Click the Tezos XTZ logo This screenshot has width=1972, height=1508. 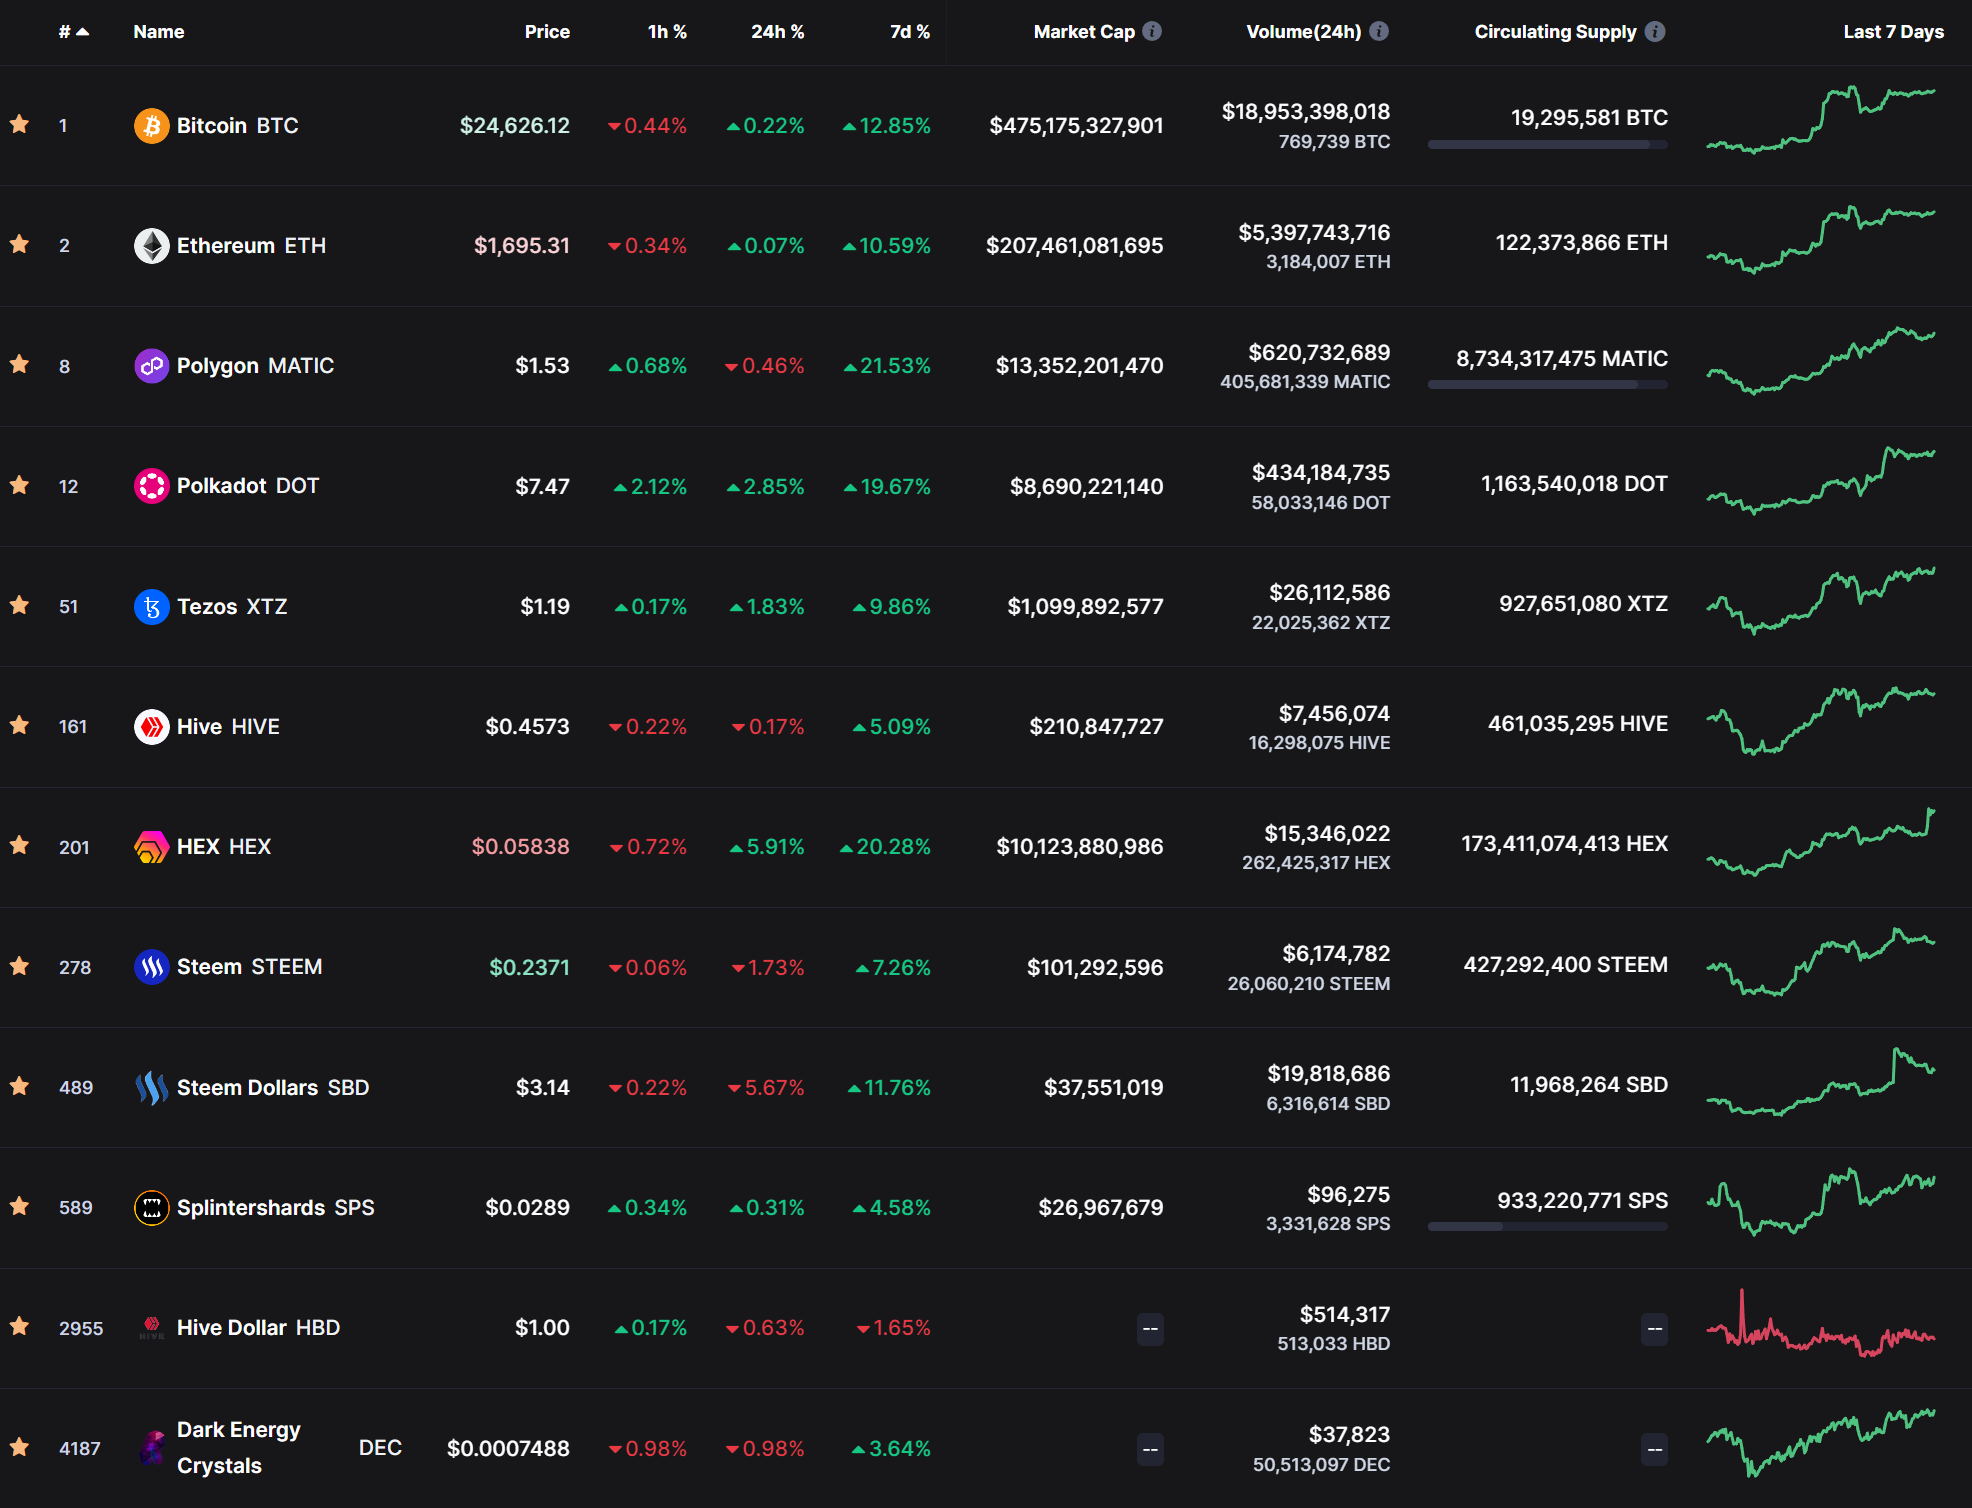(151, 607)
